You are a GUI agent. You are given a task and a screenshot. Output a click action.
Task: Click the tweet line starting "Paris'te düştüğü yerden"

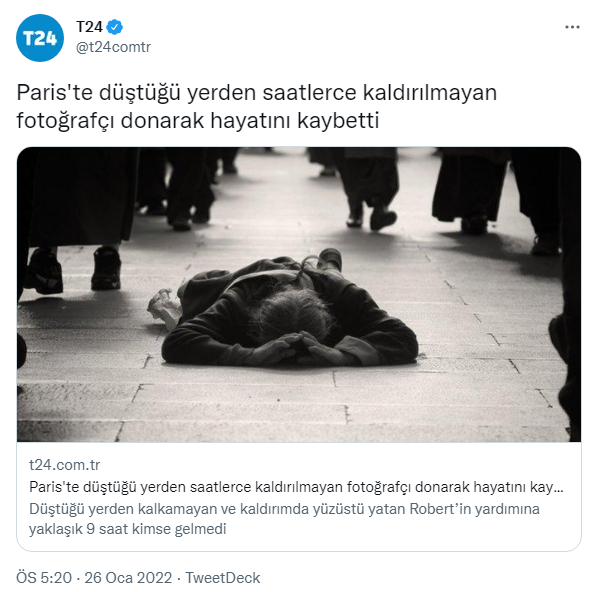point(257,93)
